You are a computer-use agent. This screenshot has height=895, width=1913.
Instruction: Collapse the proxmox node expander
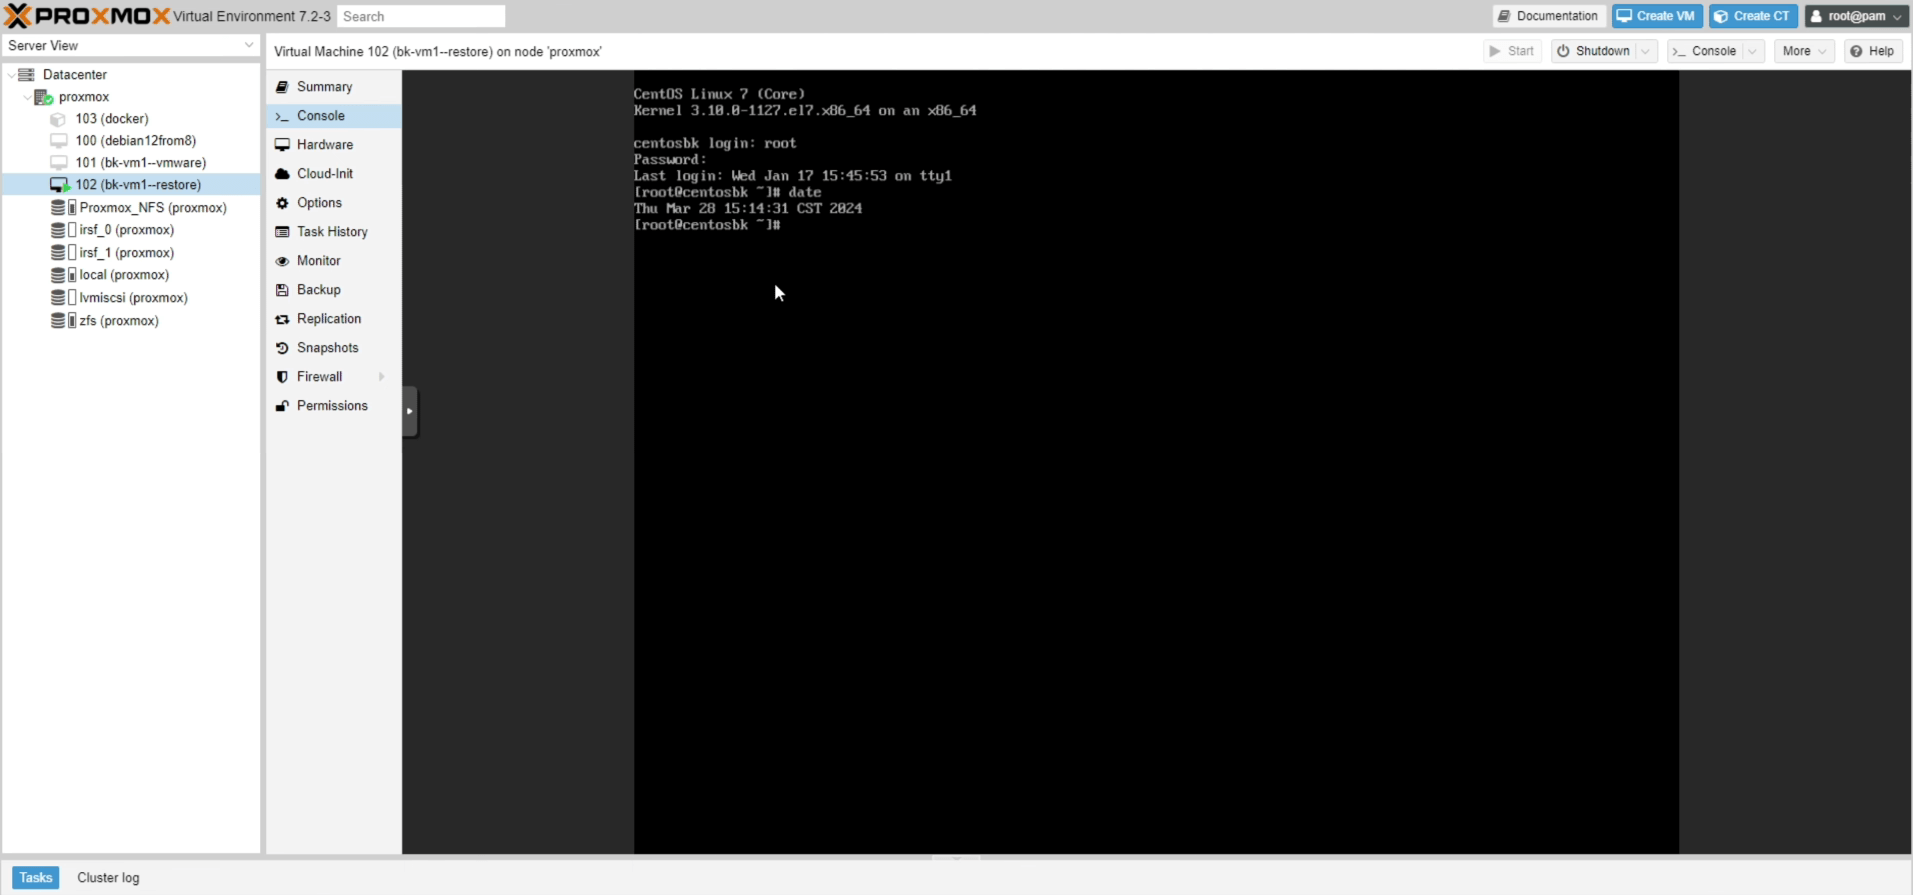coord(27,97)
